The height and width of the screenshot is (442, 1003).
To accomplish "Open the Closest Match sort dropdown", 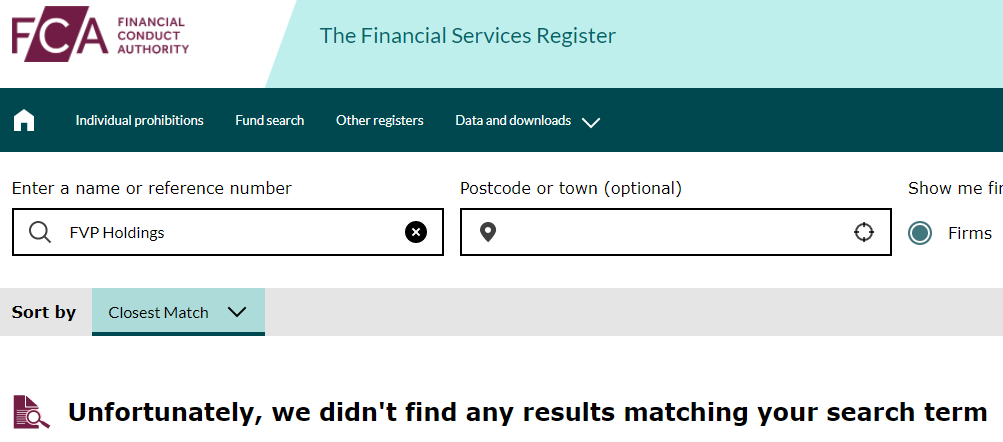I will 178,312.
